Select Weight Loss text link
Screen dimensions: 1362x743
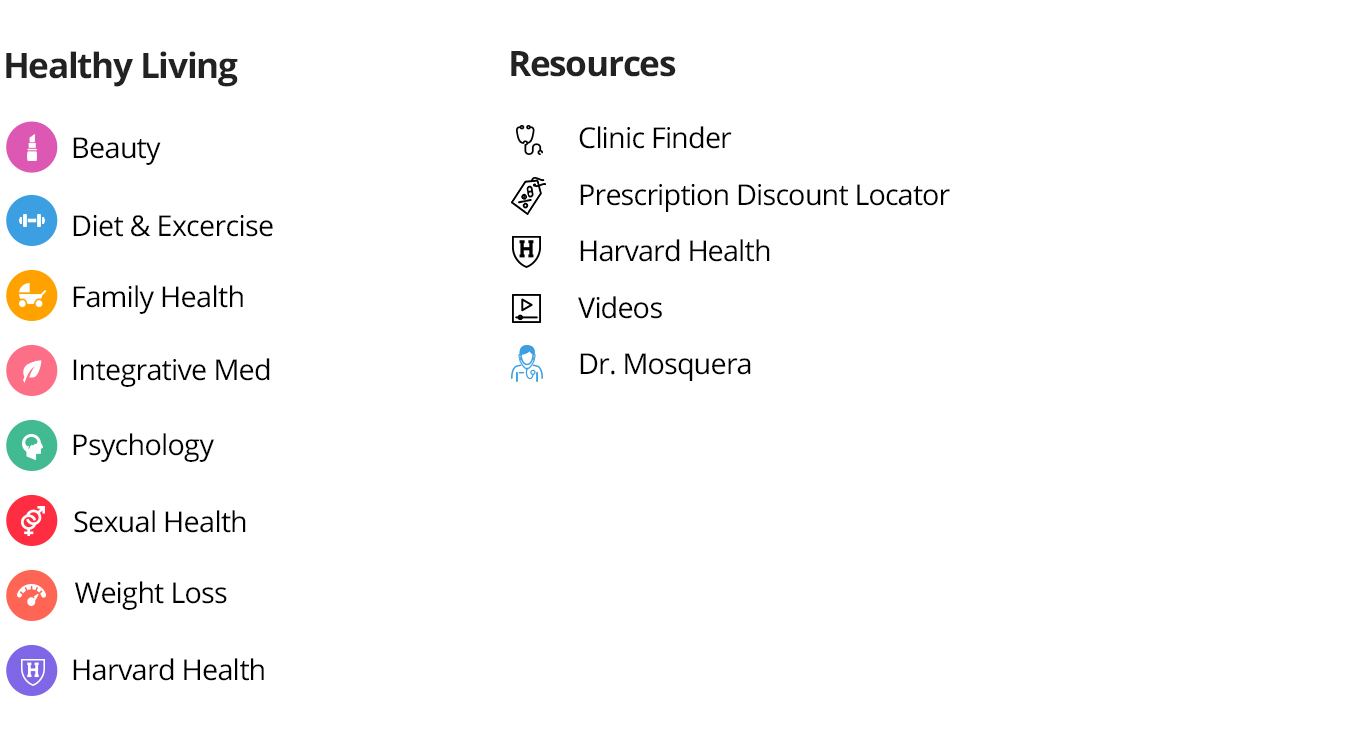coord(151,593)
